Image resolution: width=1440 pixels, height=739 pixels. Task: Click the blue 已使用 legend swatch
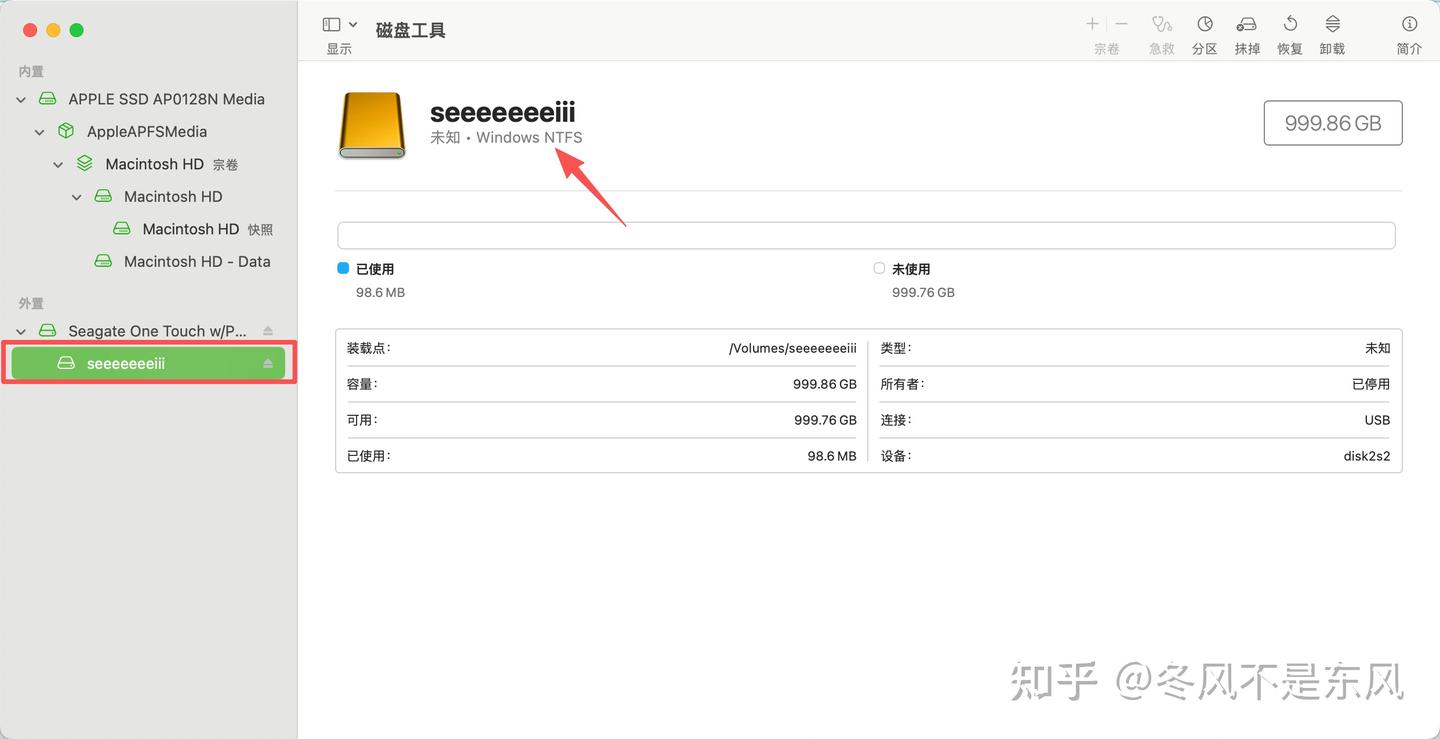point(343,268)
